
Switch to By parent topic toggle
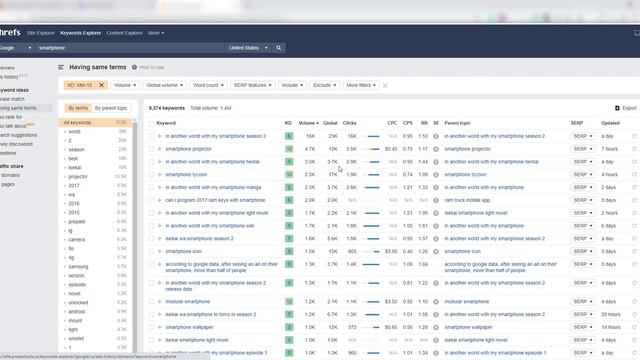tap(111, 108)
